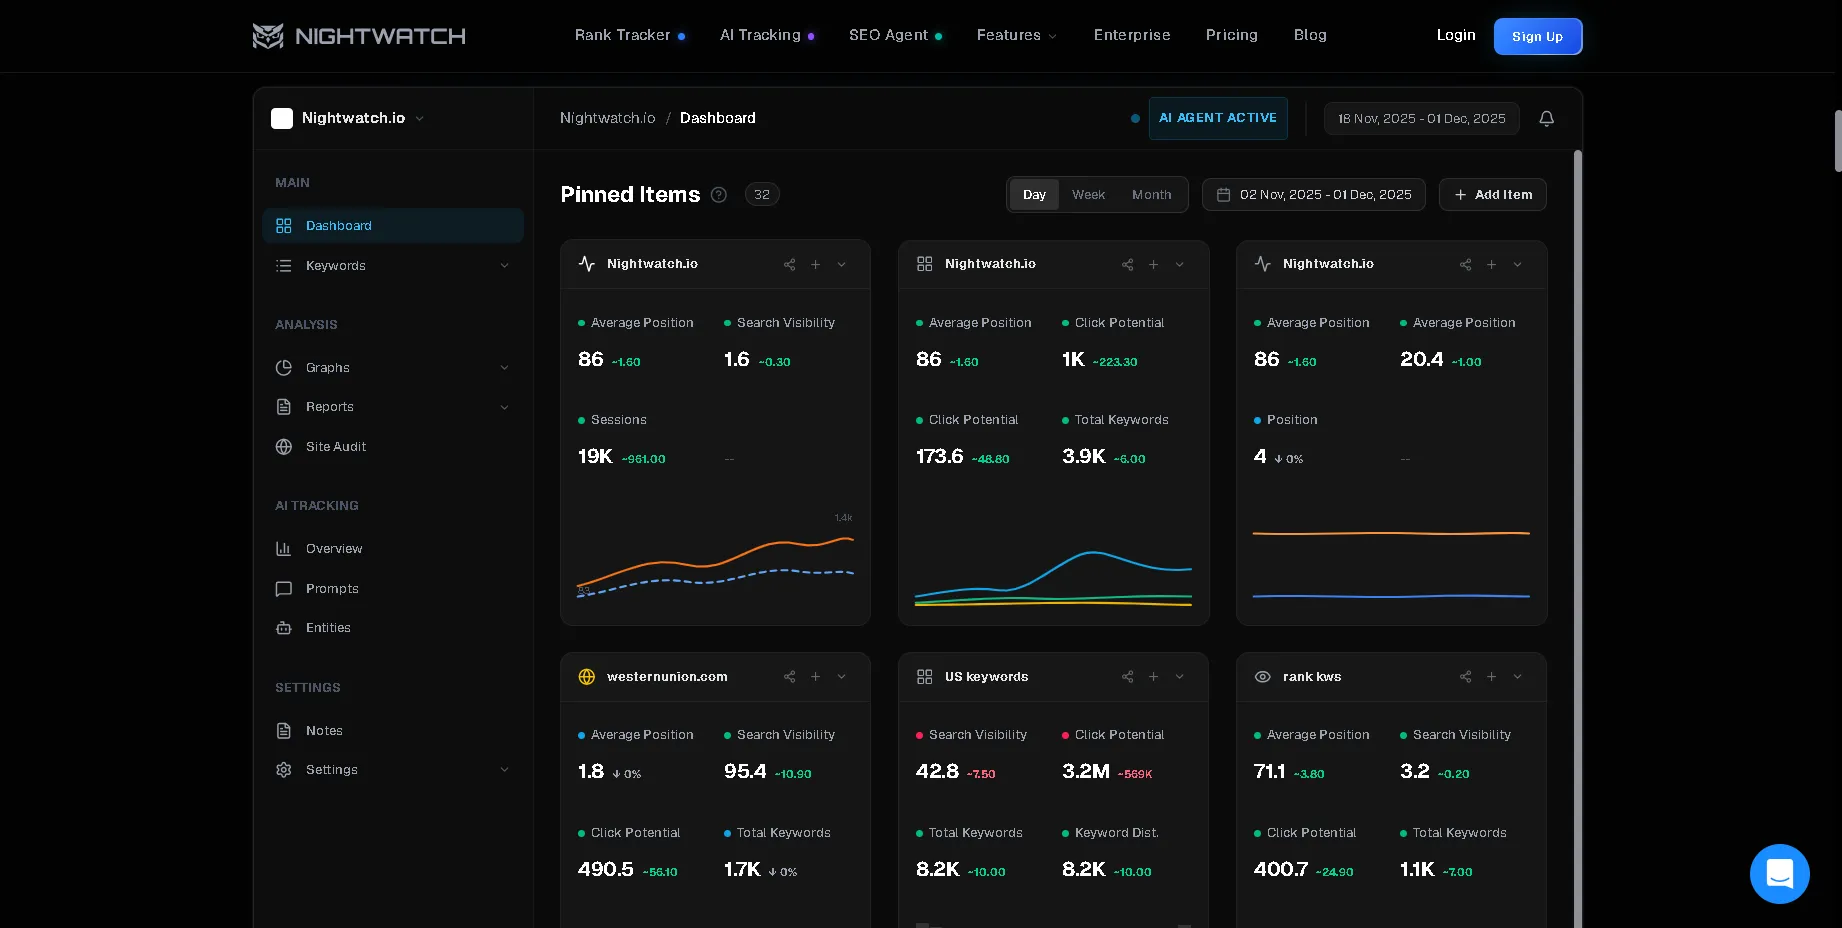Click the Dashboard grid icon in sidebar

point(284,226)
